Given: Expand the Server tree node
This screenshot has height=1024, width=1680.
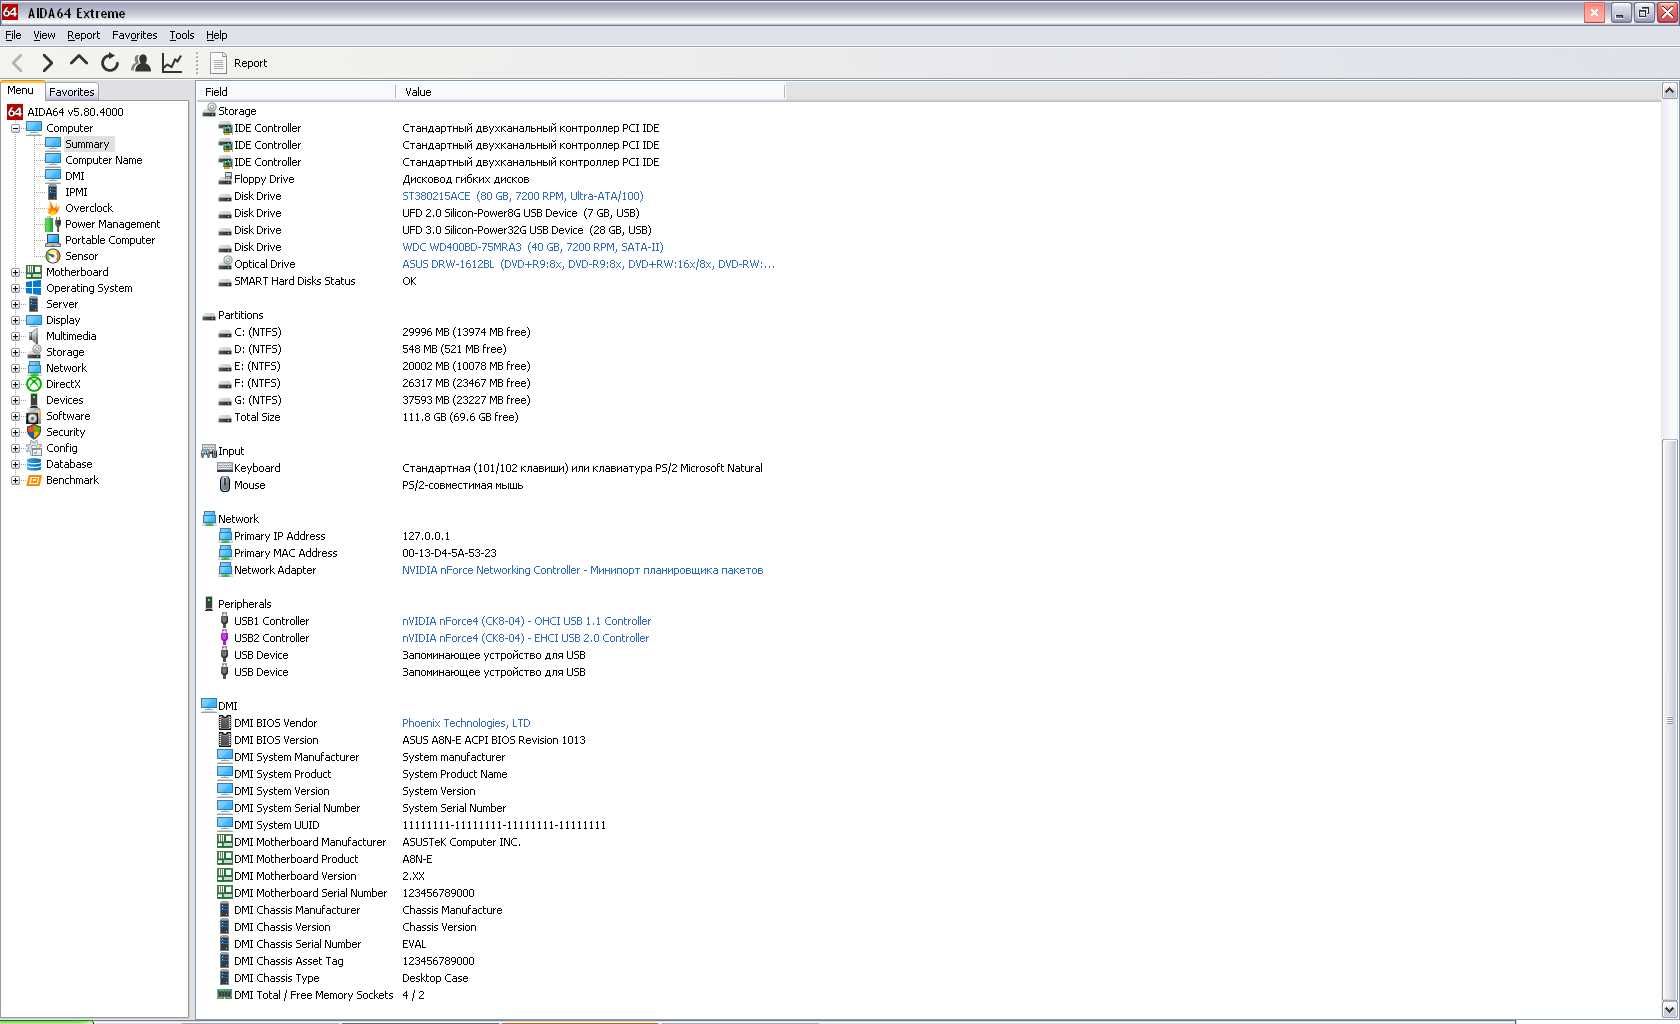Looking at the screenshot, I should 15,304.
